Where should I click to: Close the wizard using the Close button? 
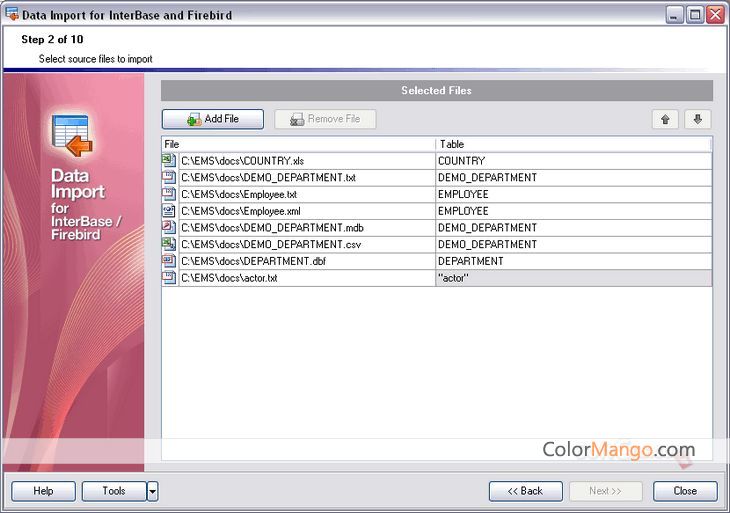pyautogui.click(x=685, y=491)
